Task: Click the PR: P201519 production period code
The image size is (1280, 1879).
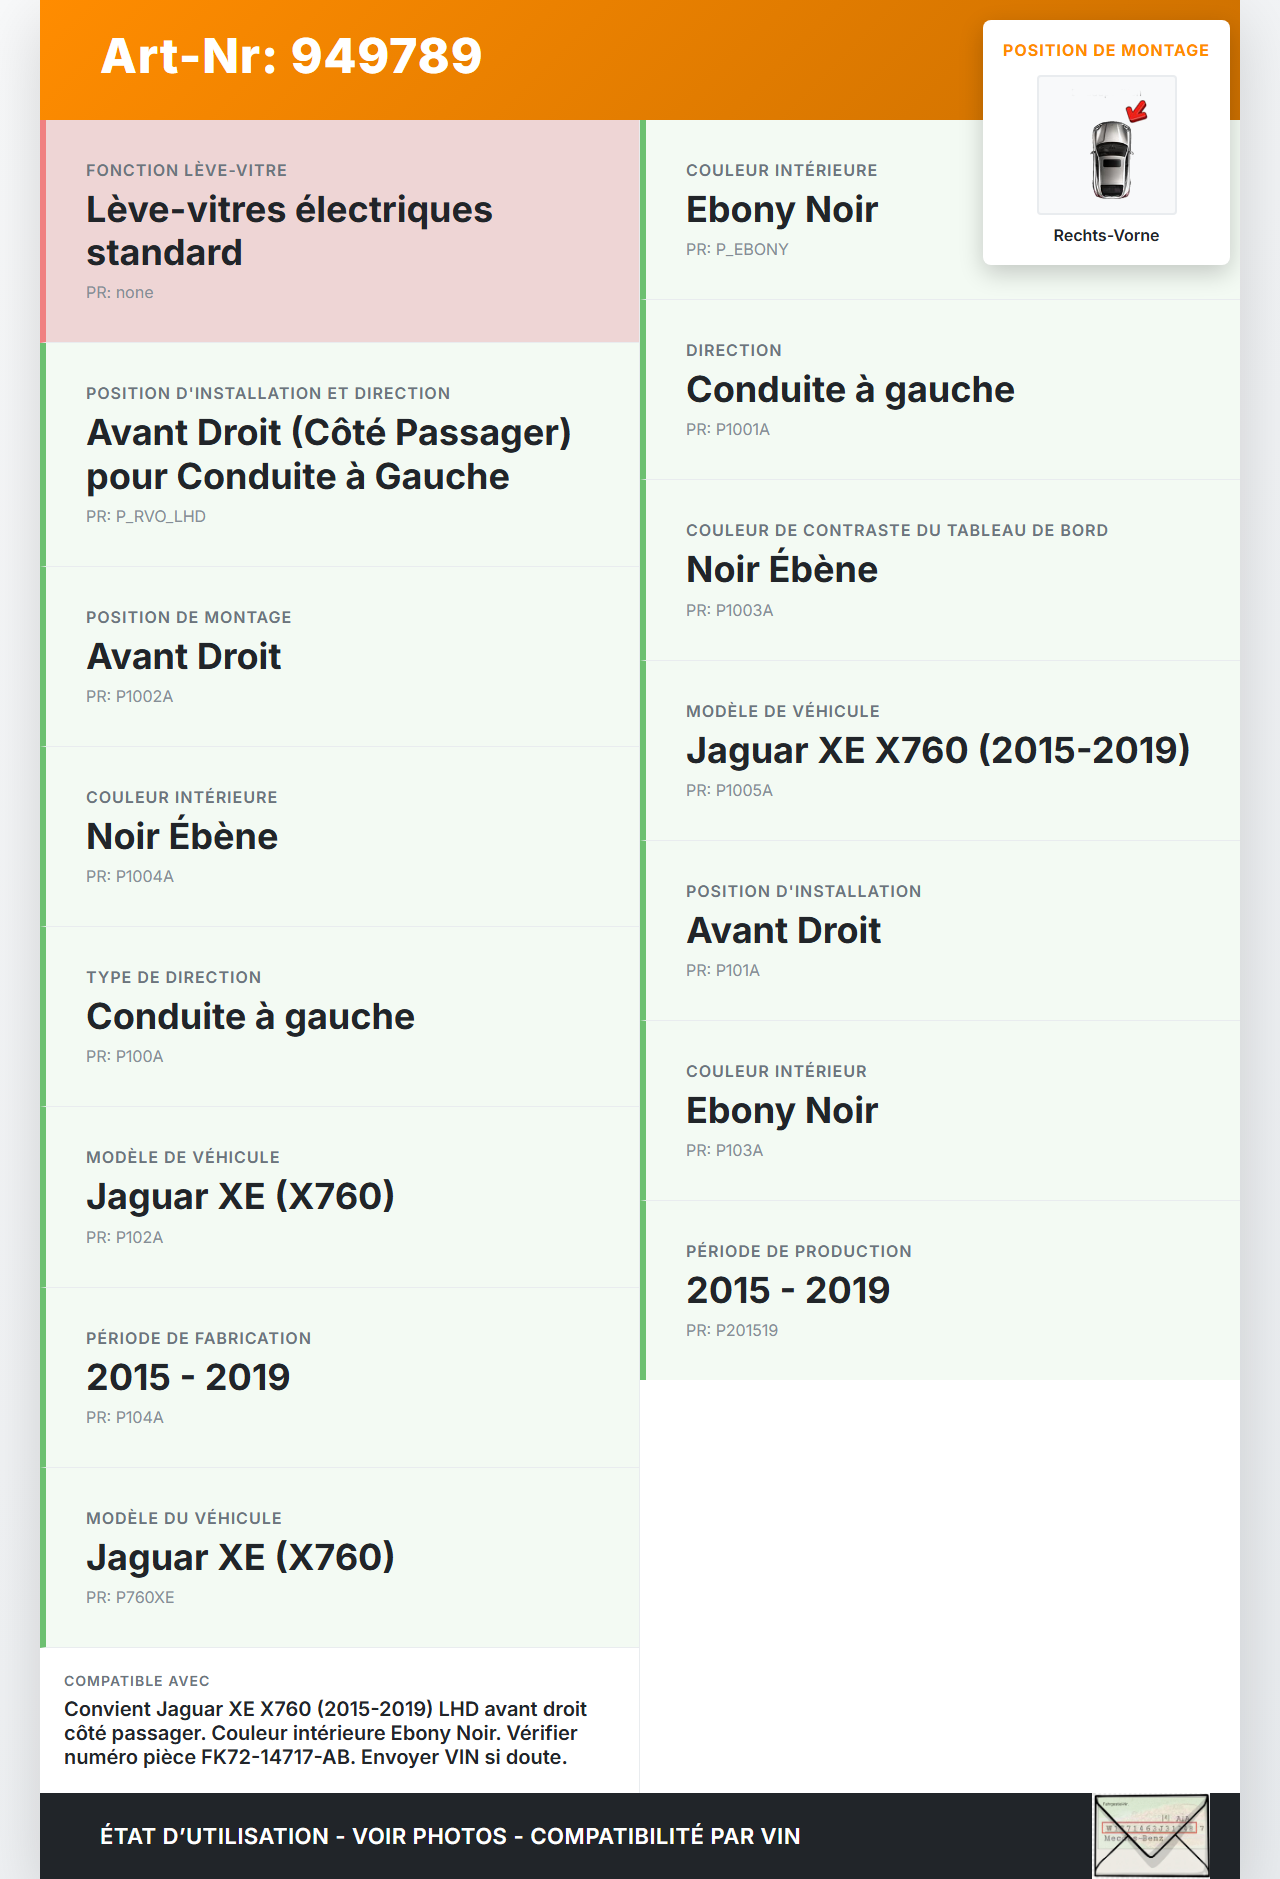Action: click(x=732, y=1331)
